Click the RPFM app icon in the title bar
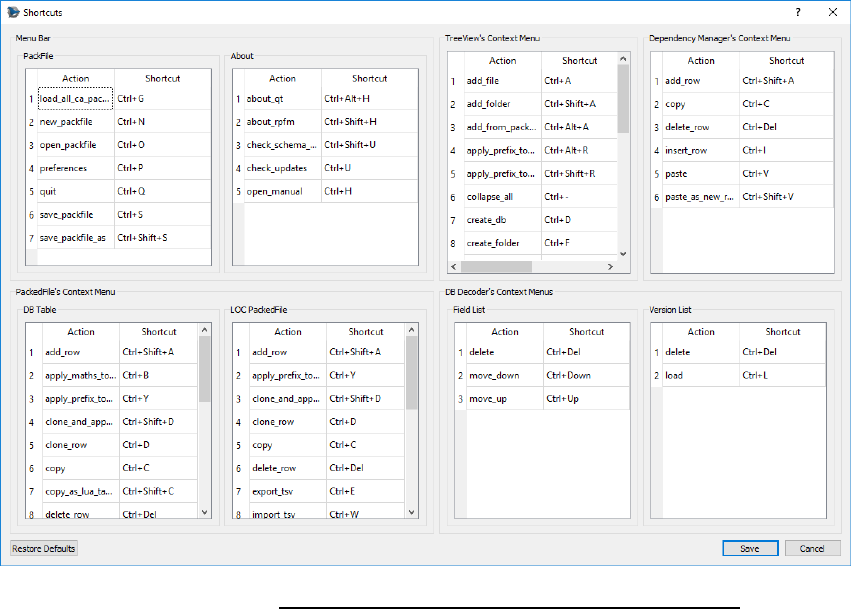 tap(12, 12)
